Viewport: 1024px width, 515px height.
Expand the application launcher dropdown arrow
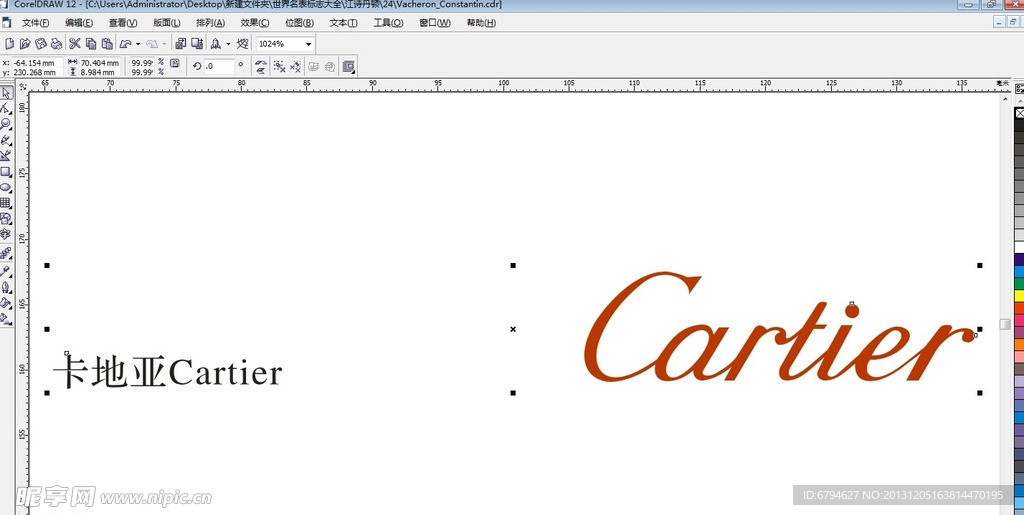228,44
